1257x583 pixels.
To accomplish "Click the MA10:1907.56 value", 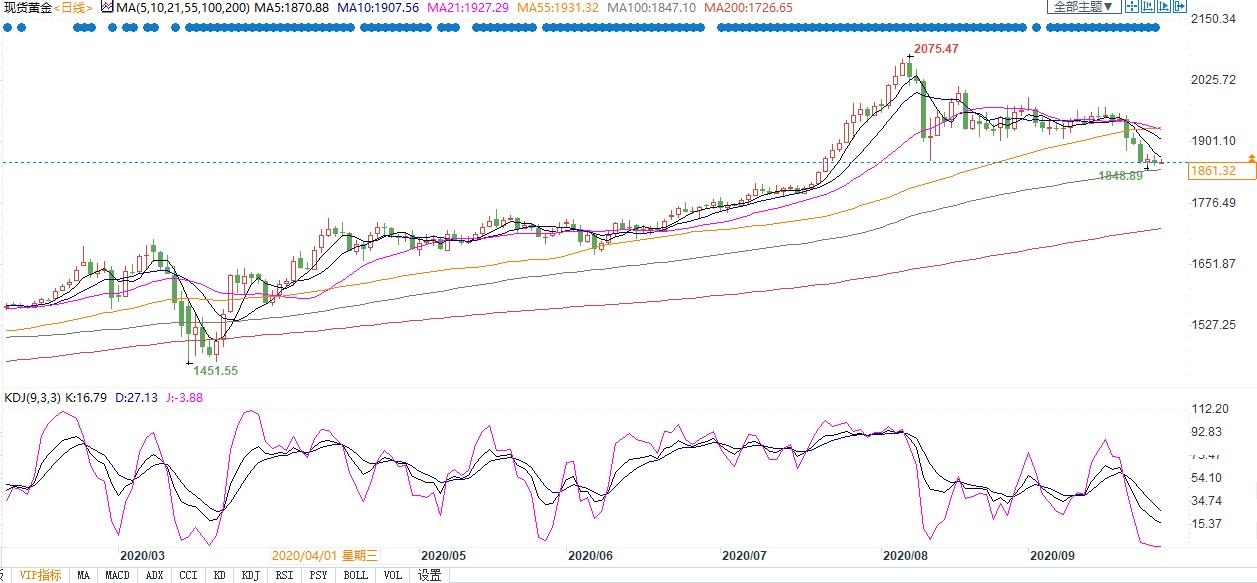I will [x=379, y=7].
